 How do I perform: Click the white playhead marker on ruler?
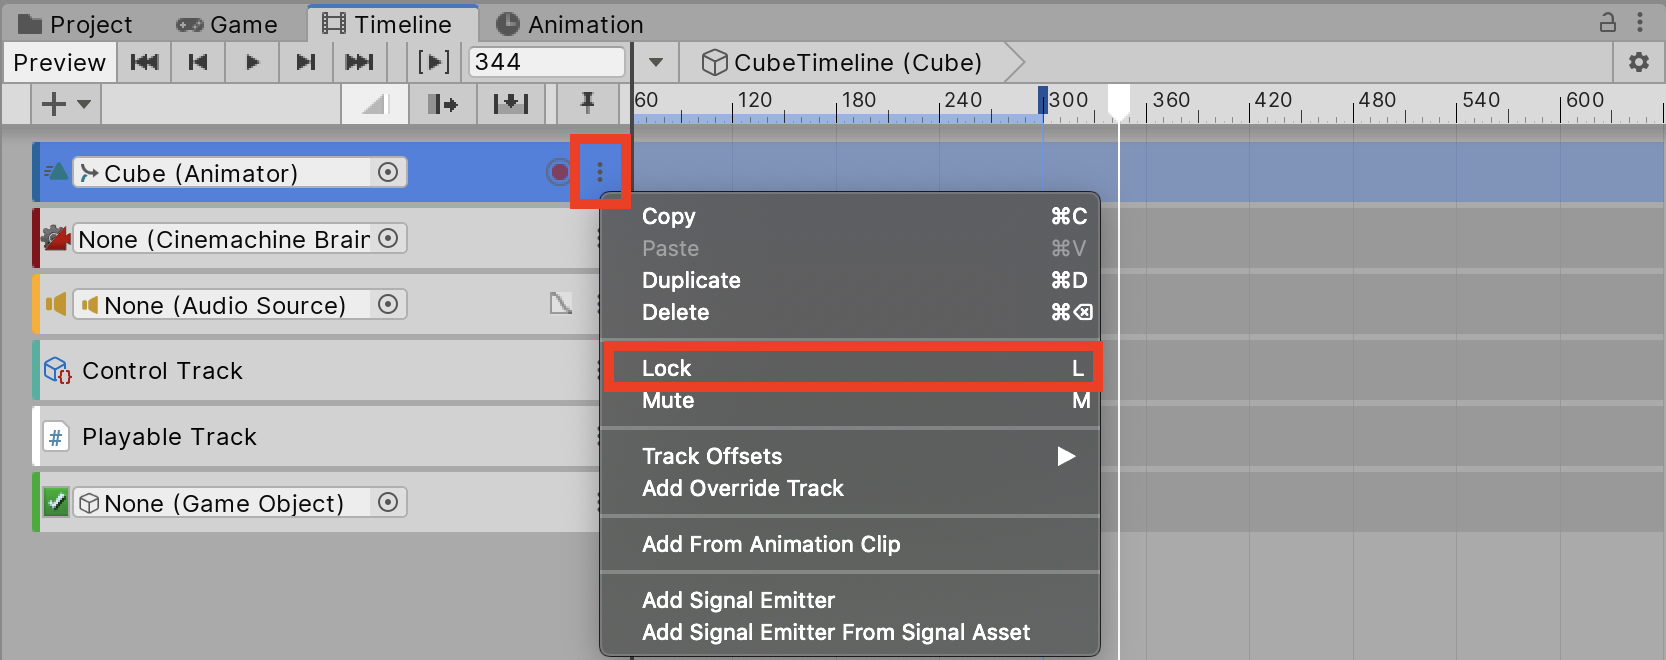pyautogui.click(x=1119, y=100)
